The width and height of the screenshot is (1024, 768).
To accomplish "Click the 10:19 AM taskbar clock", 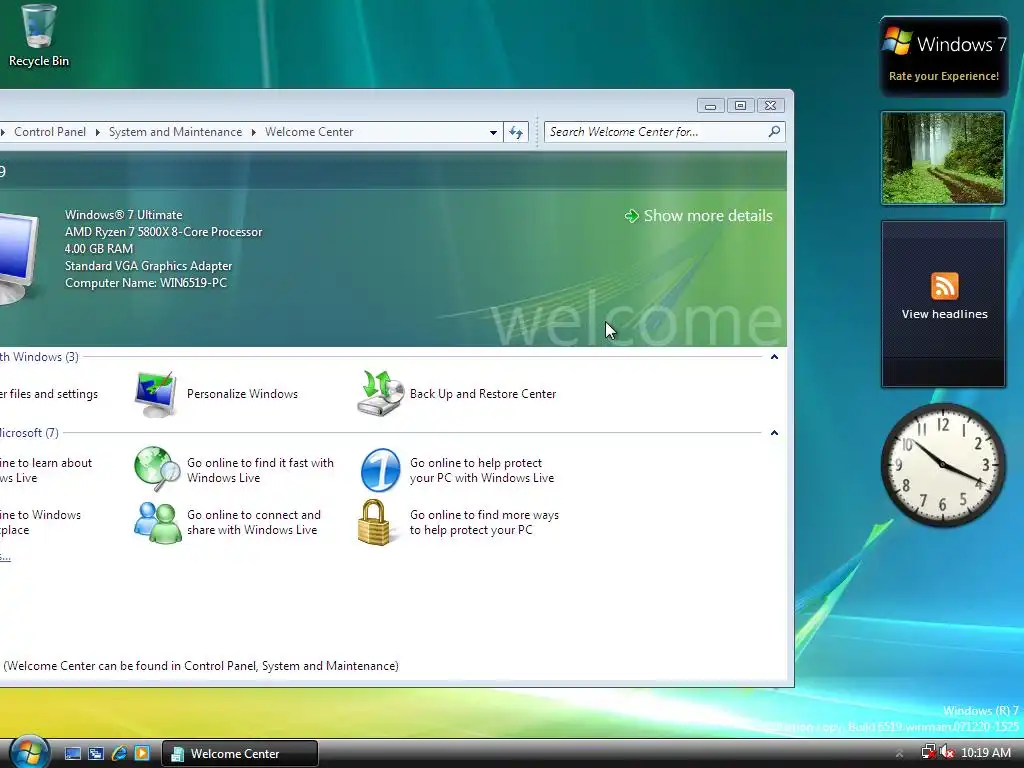I will (x=985, y=753).
